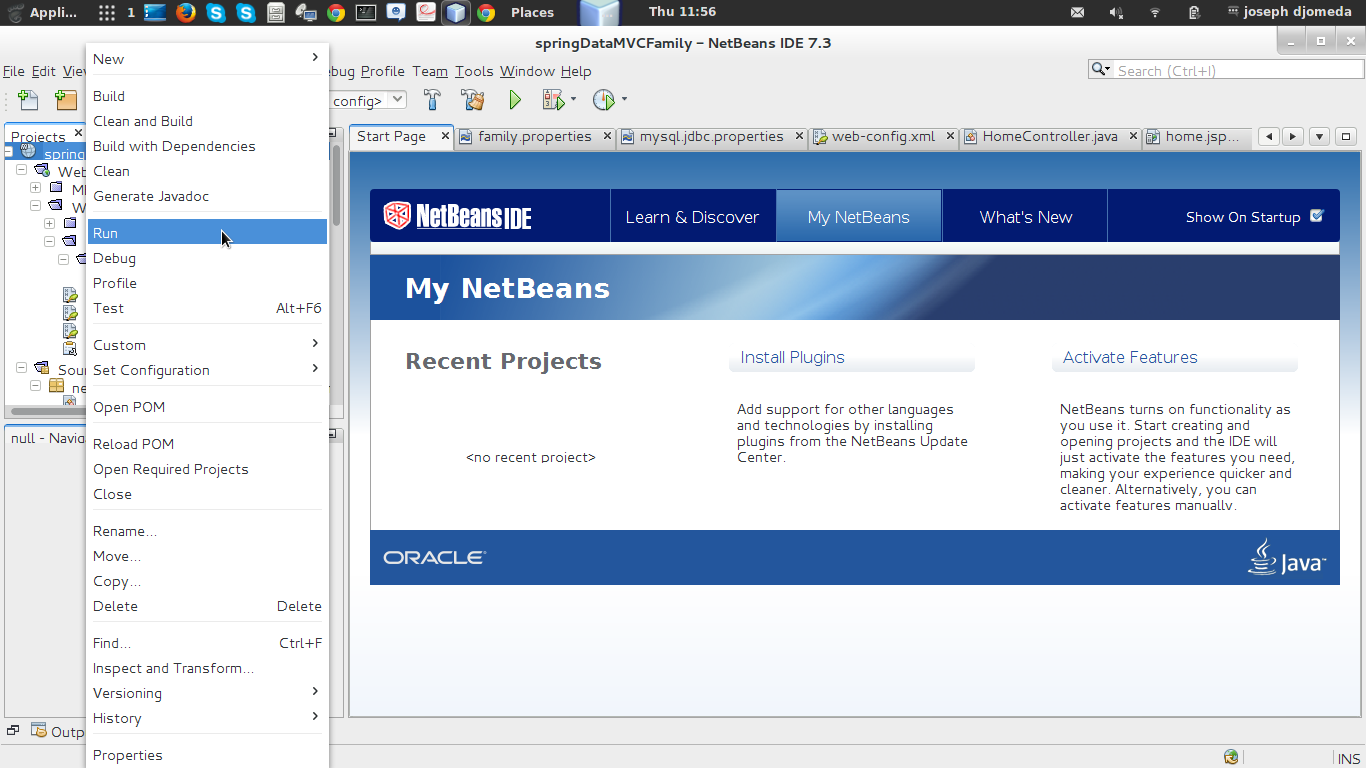Open the config dropdown in toolbar
Viewport: 1366px width, 768px height.
tap(398, 100)
